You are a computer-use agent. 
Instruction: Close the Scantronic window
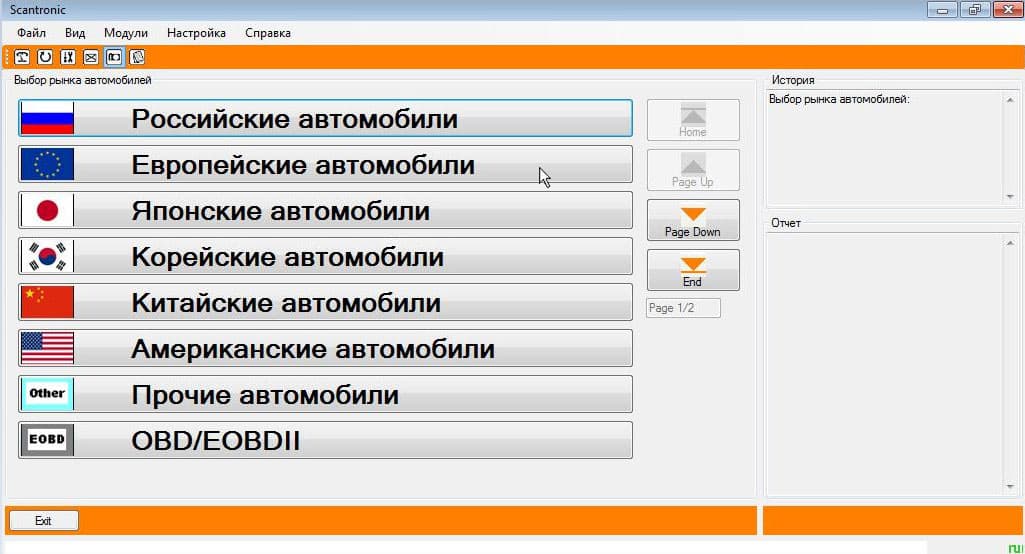coord(1008,10)
